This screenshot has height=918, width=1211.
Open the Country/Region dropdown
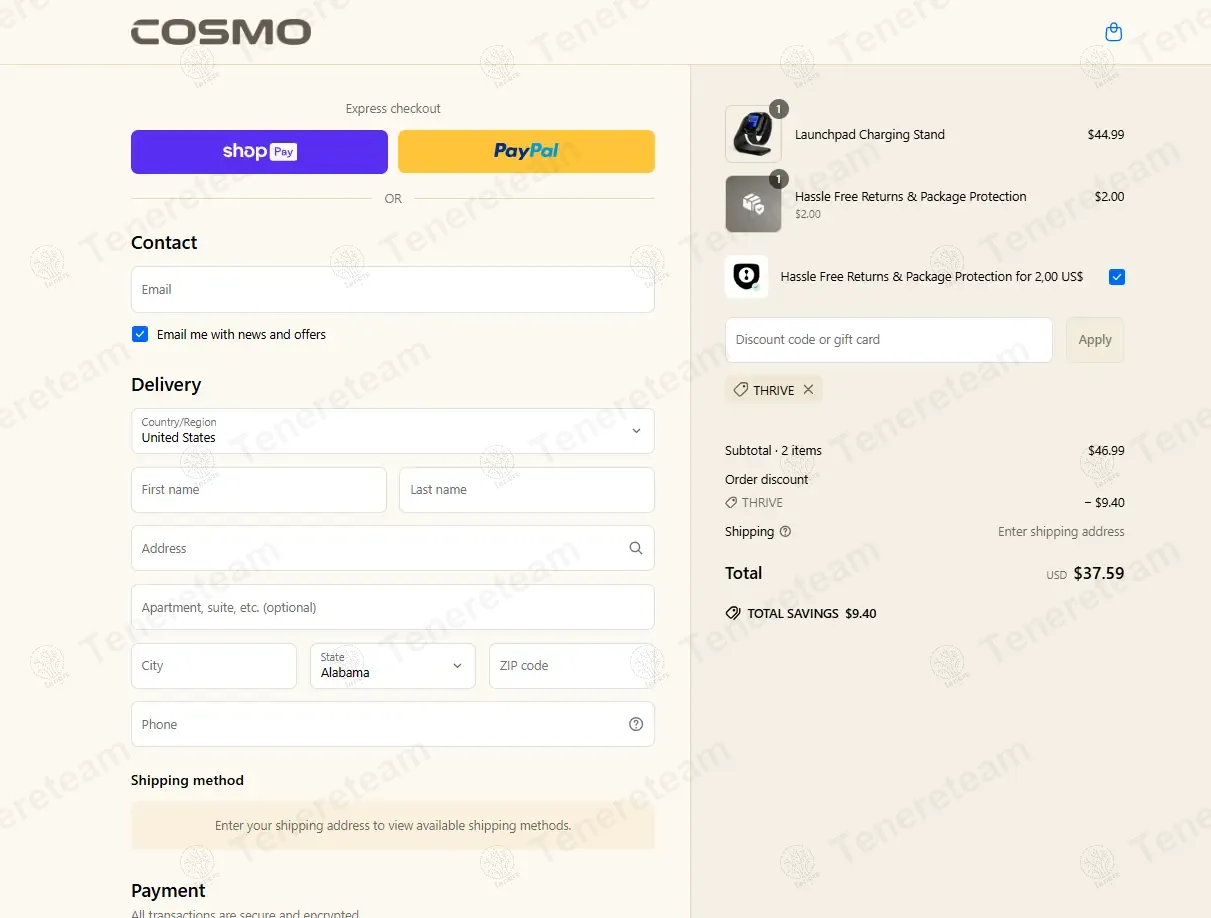[393, 431]
